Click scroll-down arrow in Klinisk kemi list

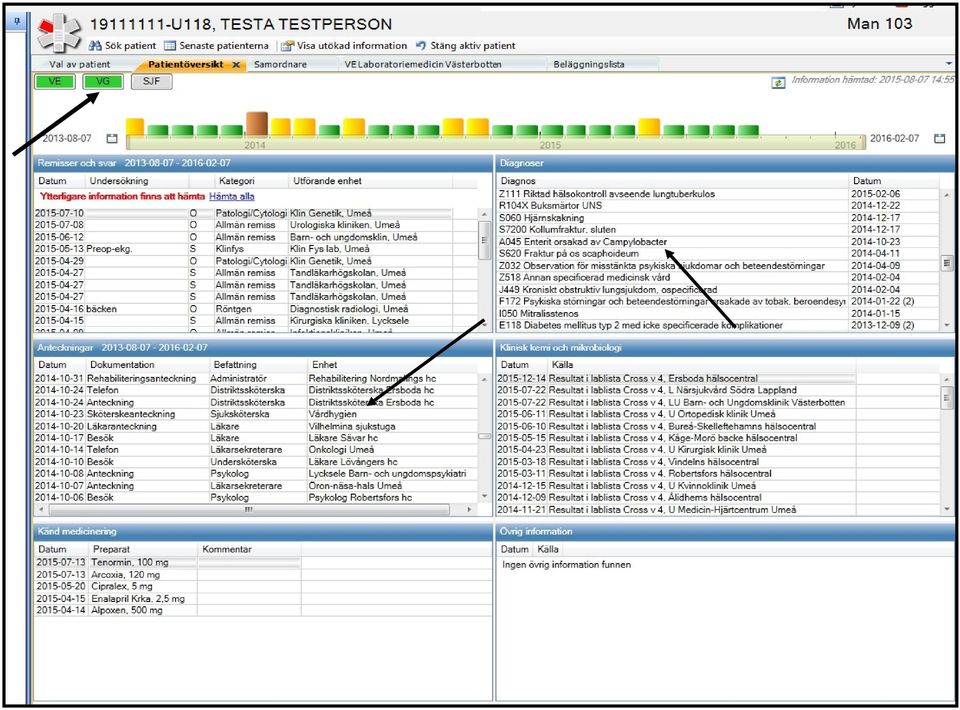(947, 509)
